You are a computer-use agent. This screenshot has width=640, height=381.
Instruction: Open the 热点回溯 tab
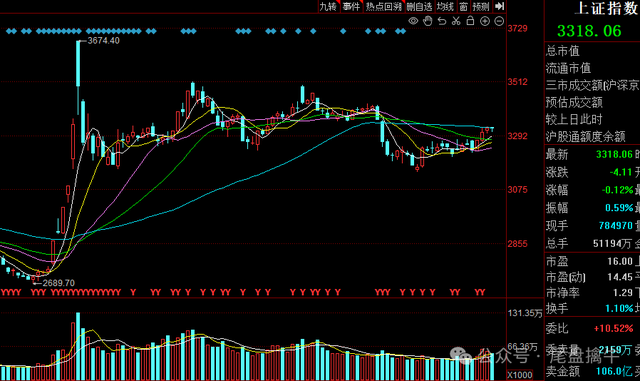coord(384,6)
